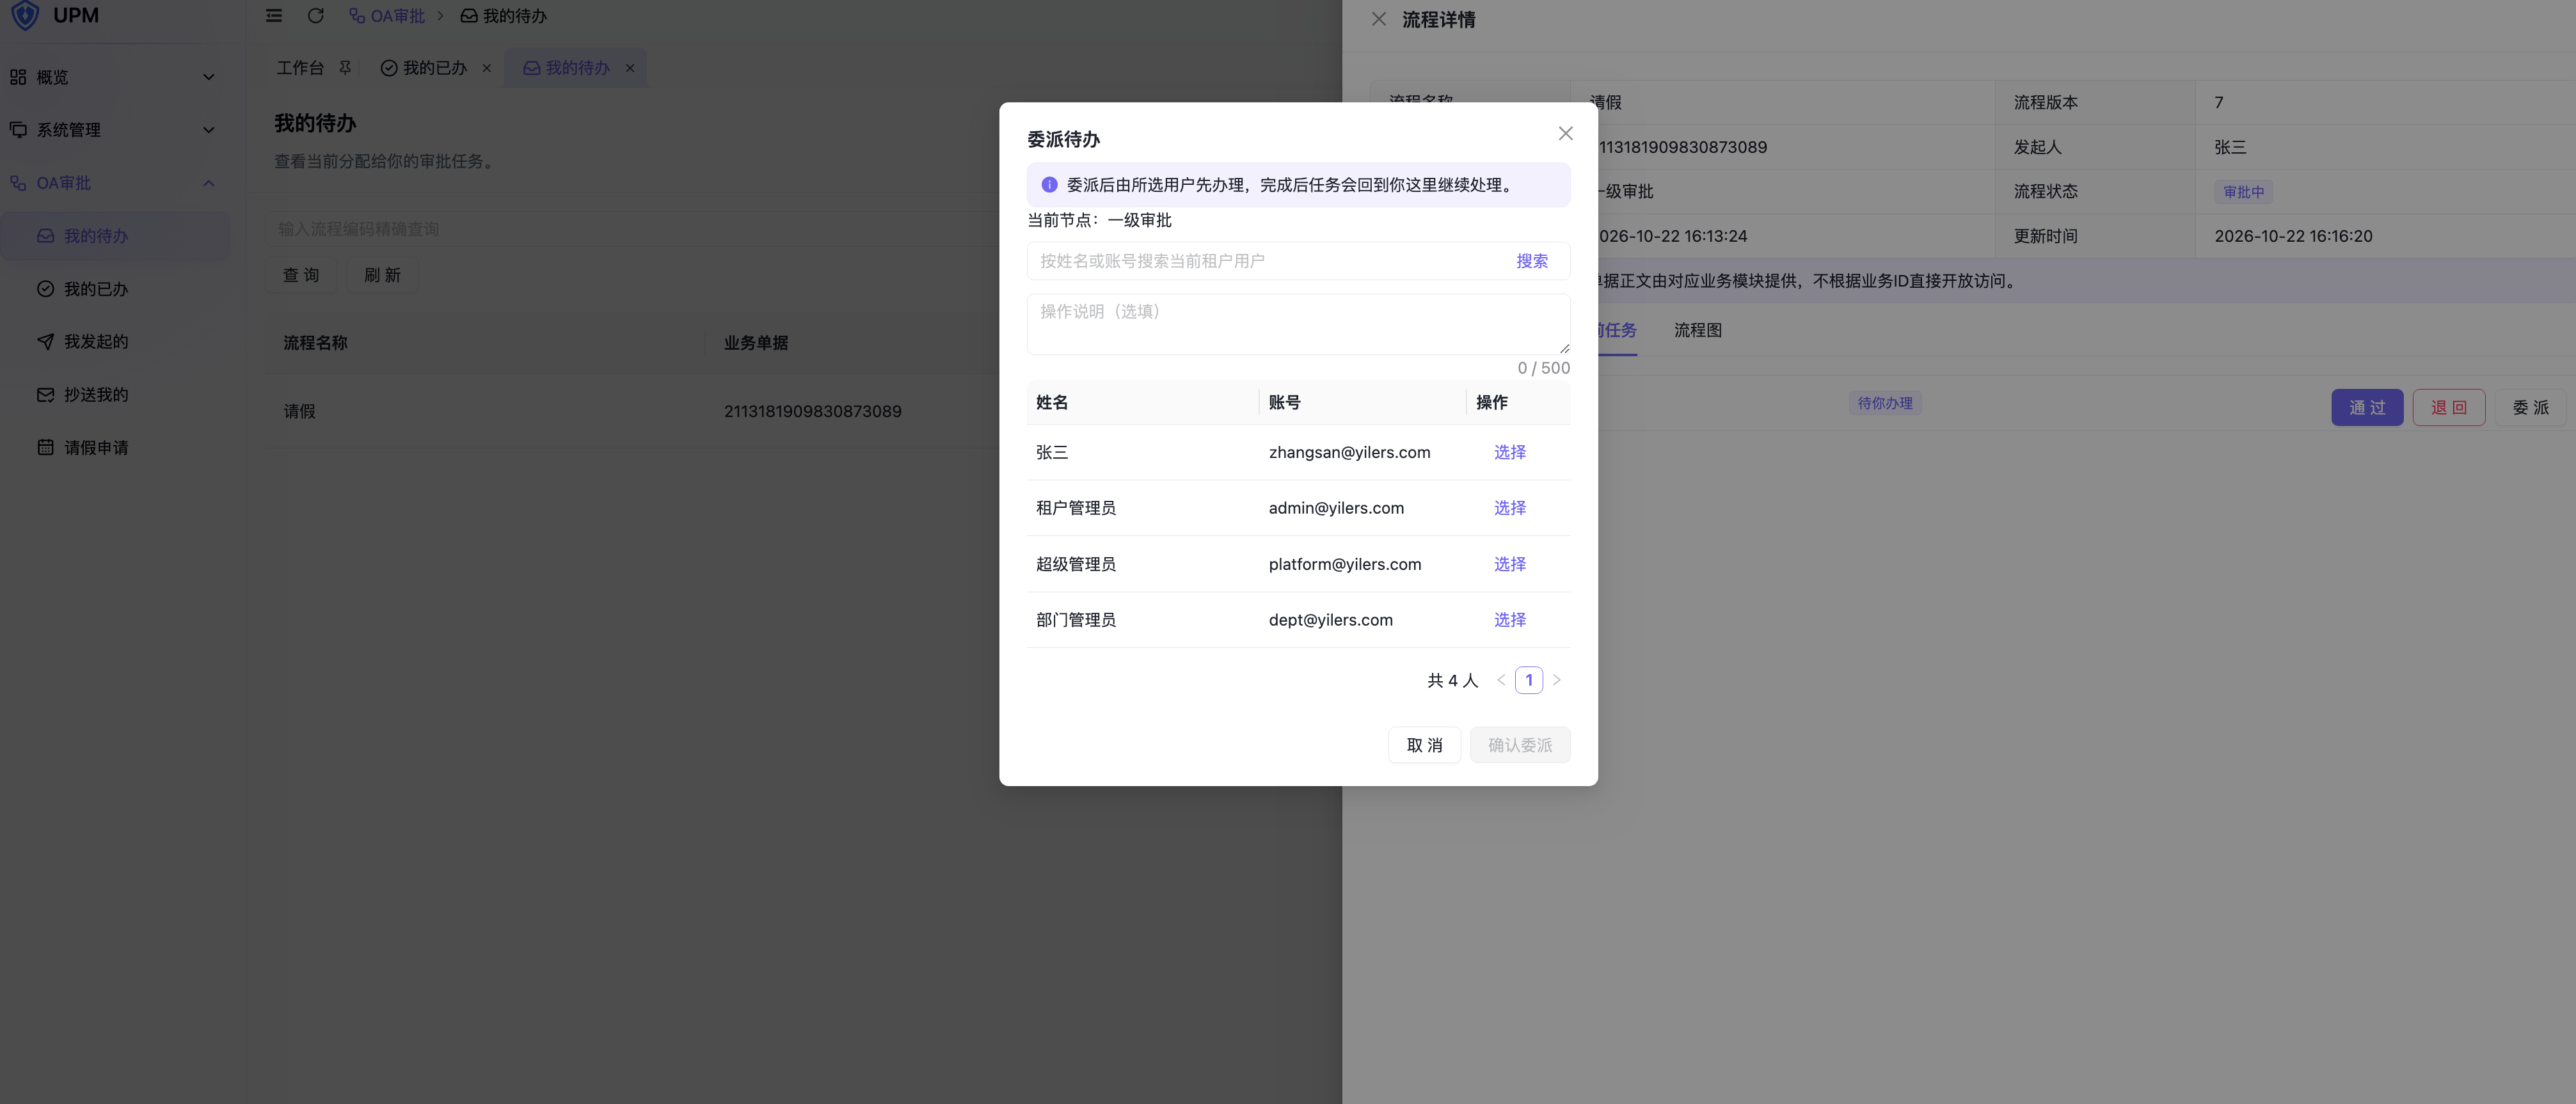The image size is (2576, 1104).
Task: Click the 取消 button in dialog
Action: (x=1424, y=745)
